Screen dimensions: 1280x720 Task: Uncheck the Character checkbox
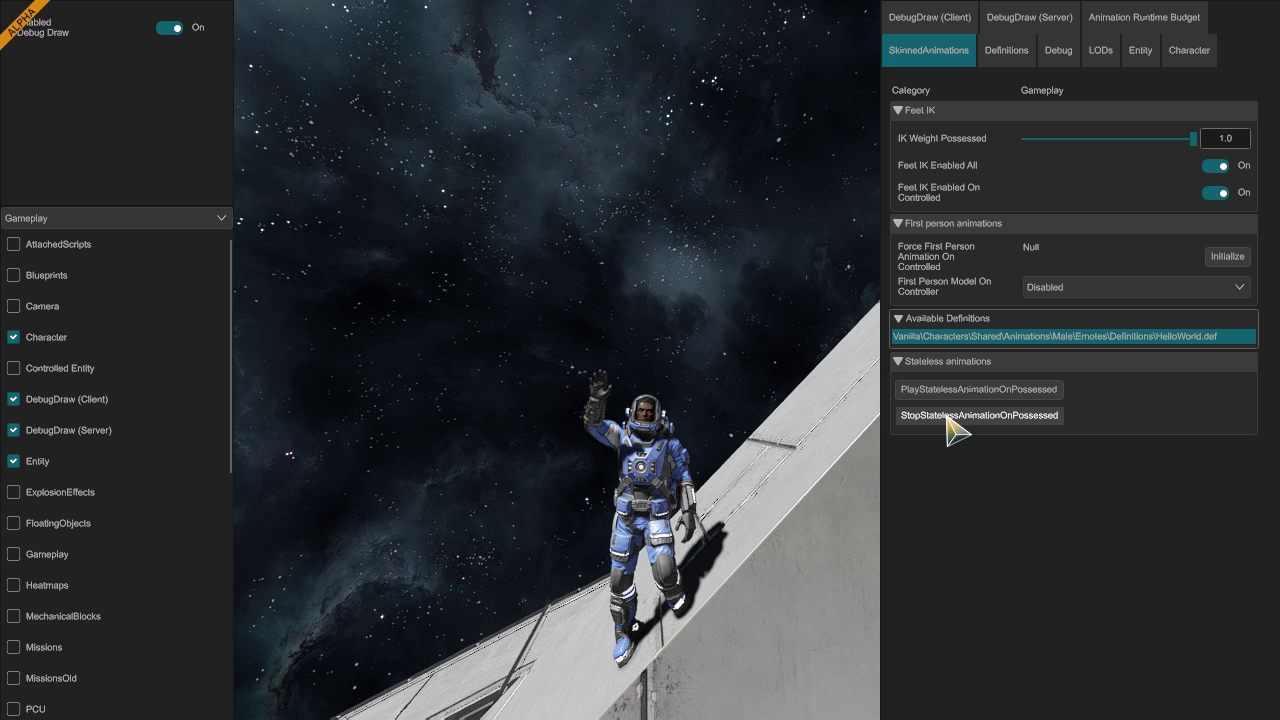tap(14, 337)
